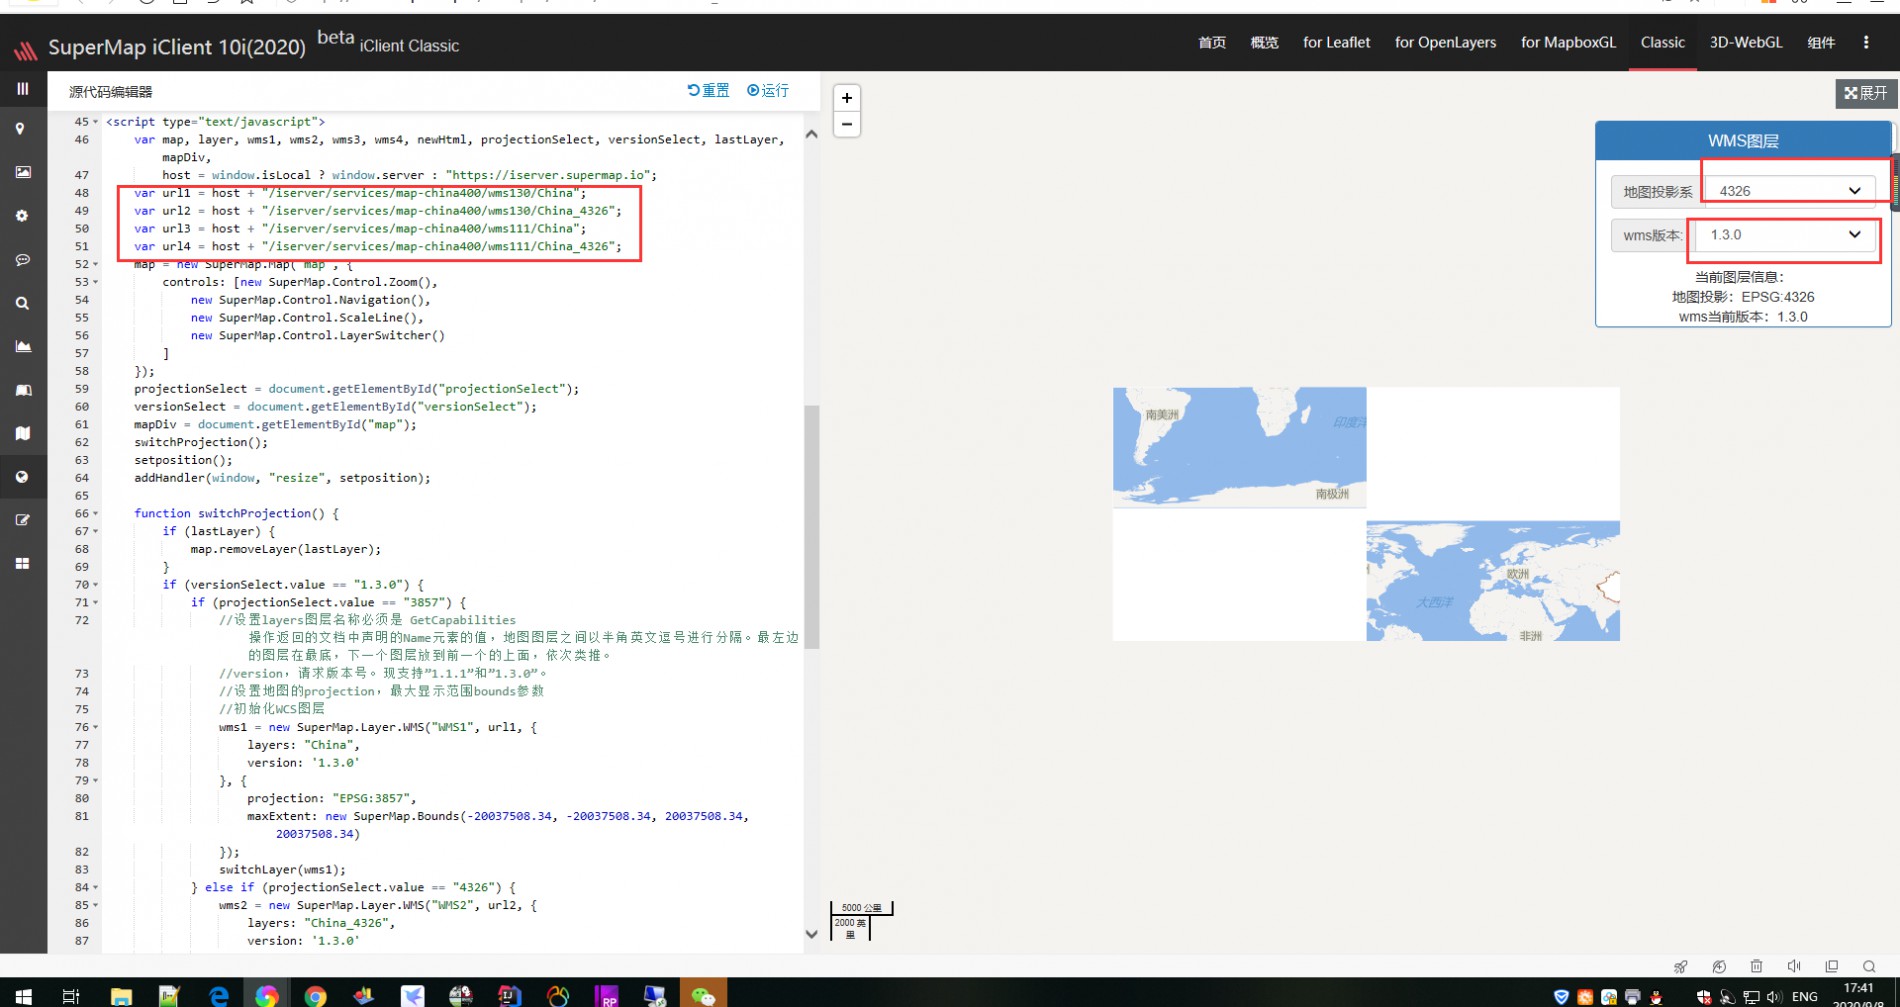Viewport: 1900px width, 1007px height.
Task: Collapse code fold at line 52
Action: (x=96, y=265)
